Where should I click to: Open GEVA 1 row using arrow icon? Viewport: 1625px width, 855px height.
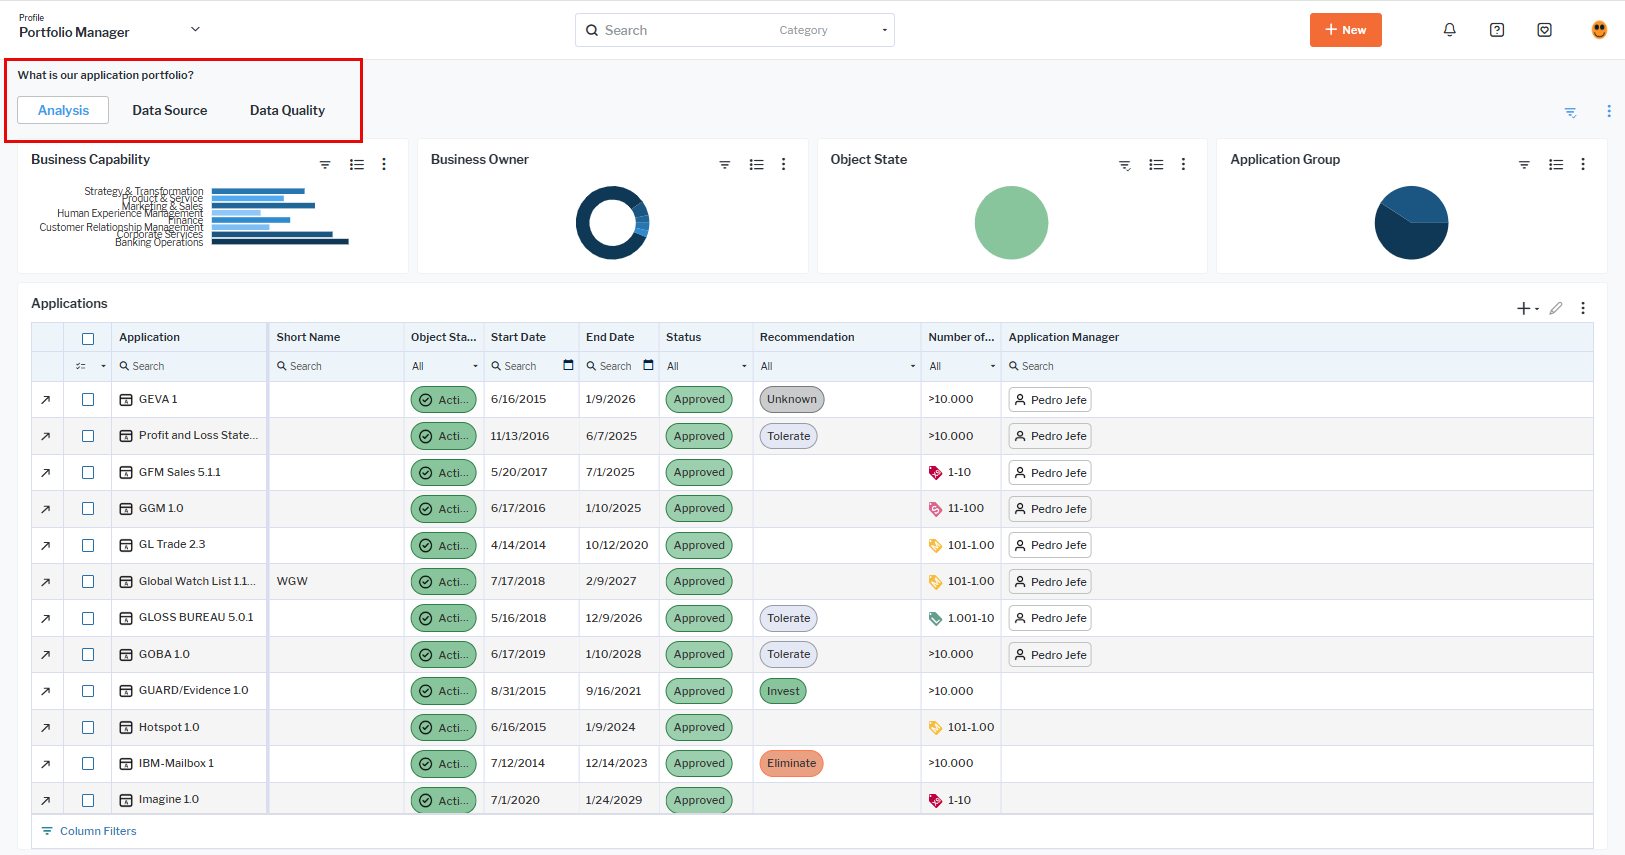point(45,400)
